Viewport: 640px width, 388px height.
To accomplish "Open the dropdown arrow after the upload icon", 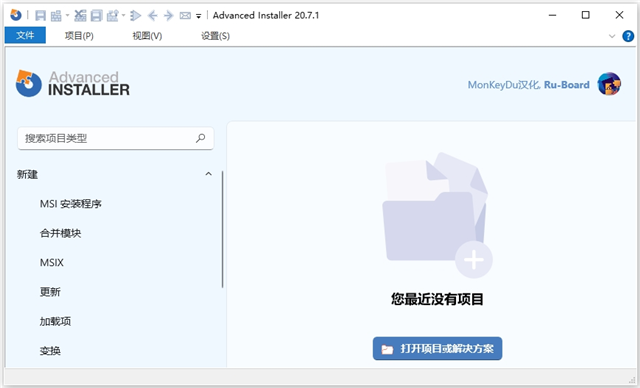I will click(x=123, y=16).
